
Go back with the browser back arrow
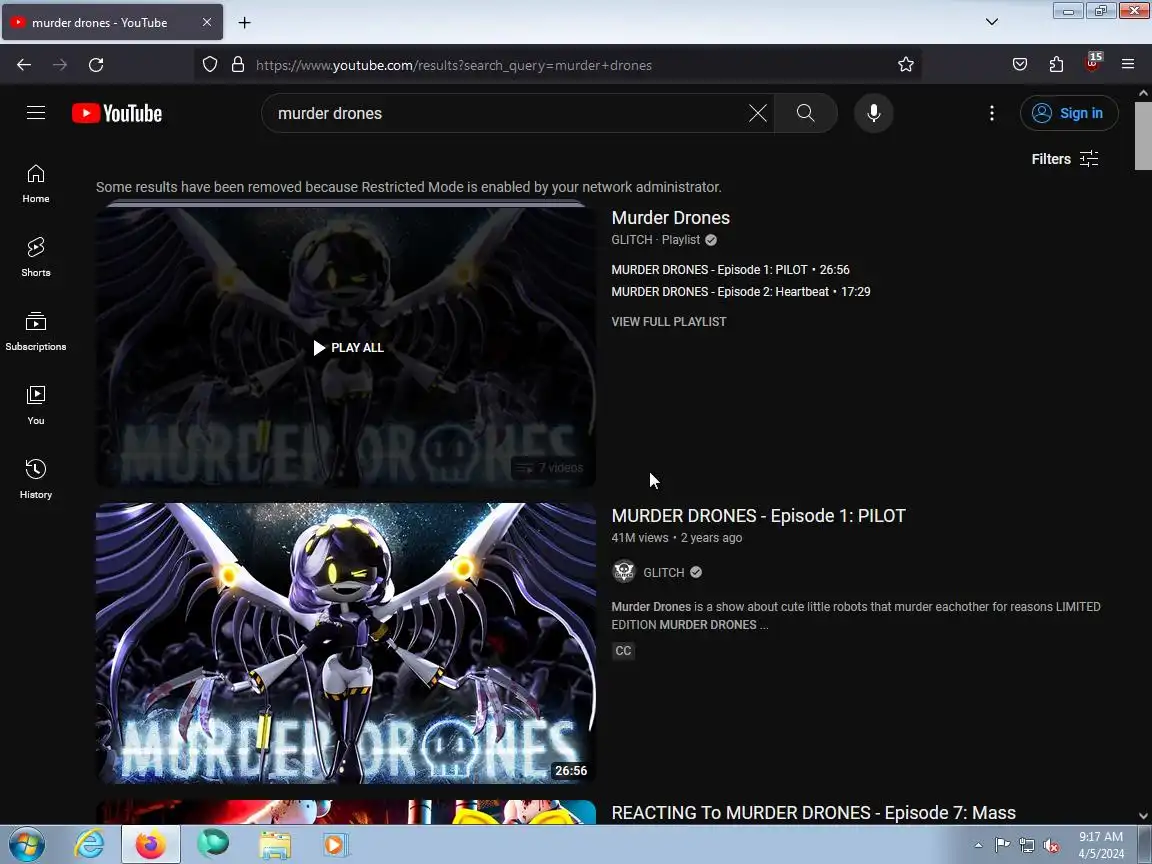(x=24, y=65)
